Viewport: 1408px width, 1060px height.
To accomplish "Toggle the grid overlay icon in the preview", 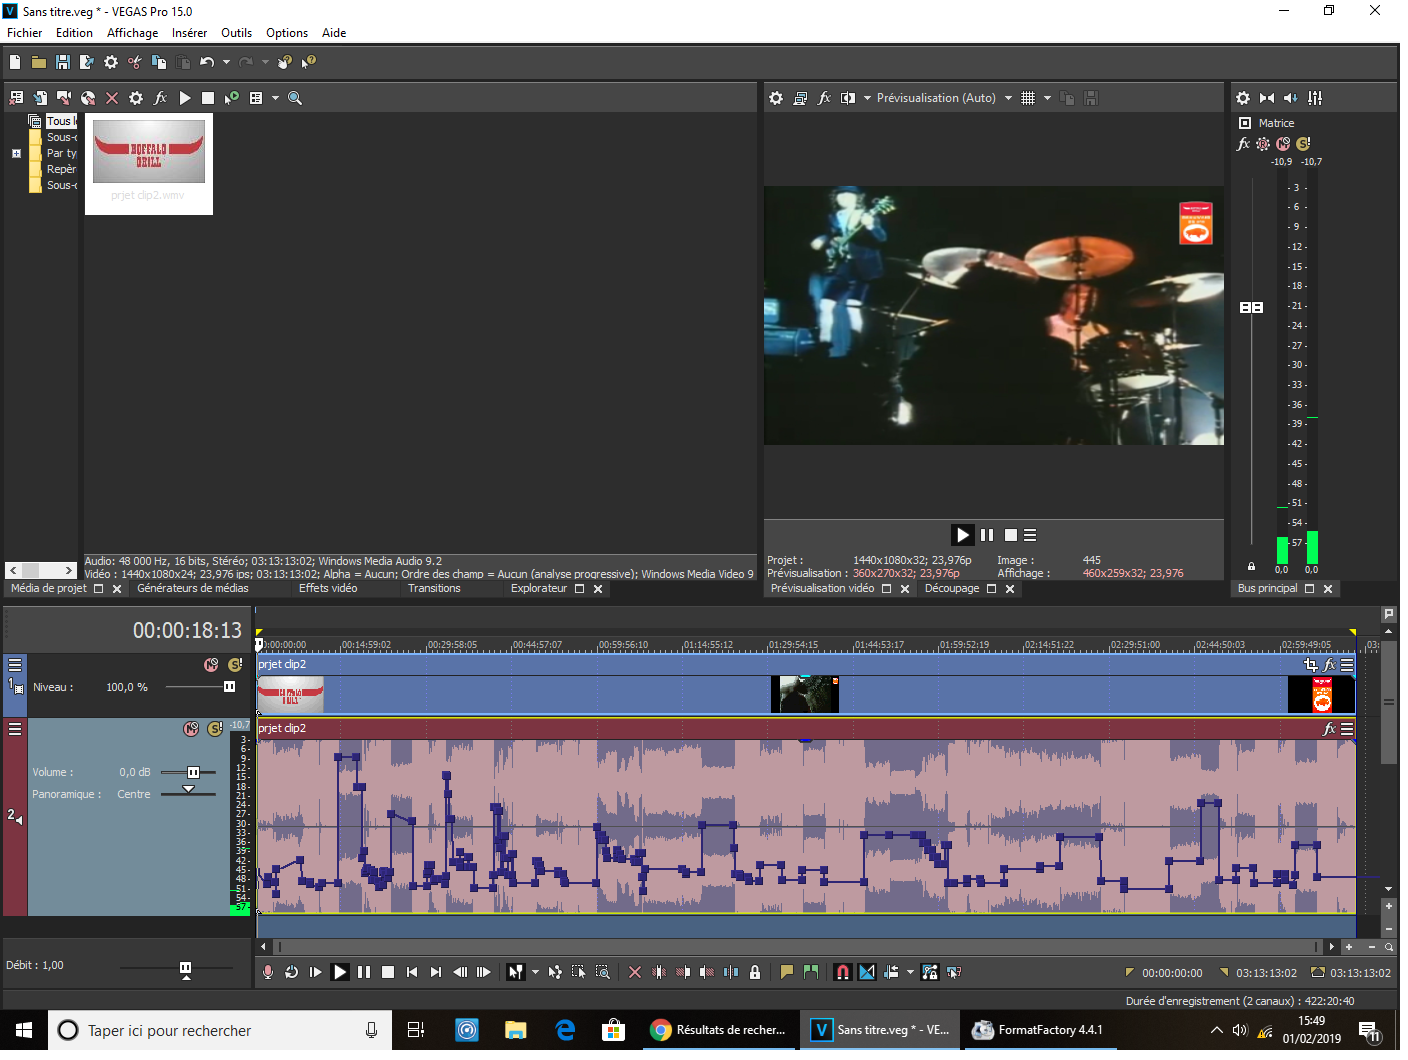I will pos(1028,98).
